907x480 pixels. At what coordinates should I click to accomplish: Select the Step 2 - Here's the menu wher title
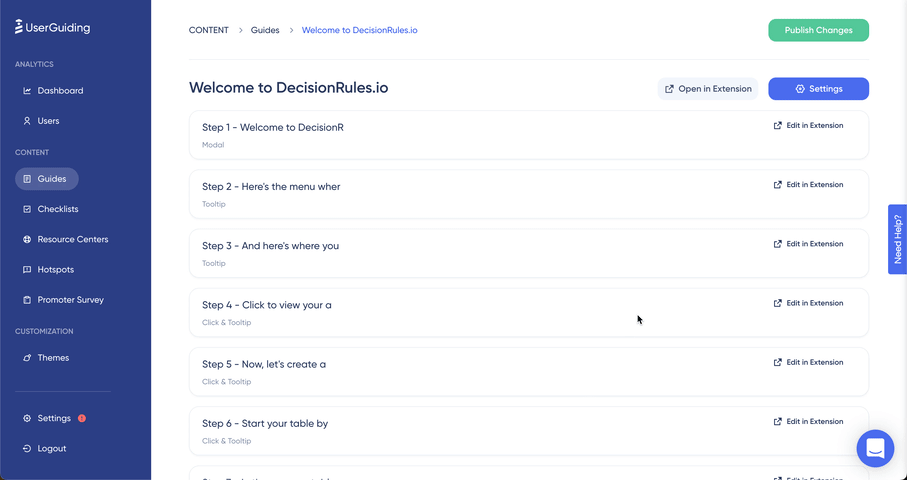(x=271, y=187)
